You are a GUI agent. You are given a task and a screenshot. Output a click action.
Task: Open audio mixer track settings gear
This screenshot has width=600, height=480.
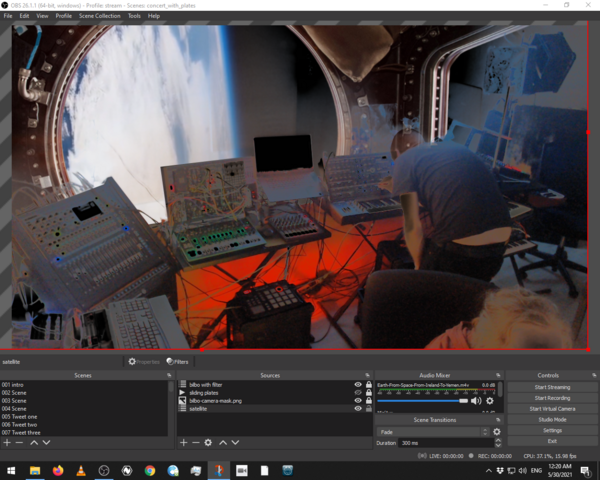click(x=490, y=400)
